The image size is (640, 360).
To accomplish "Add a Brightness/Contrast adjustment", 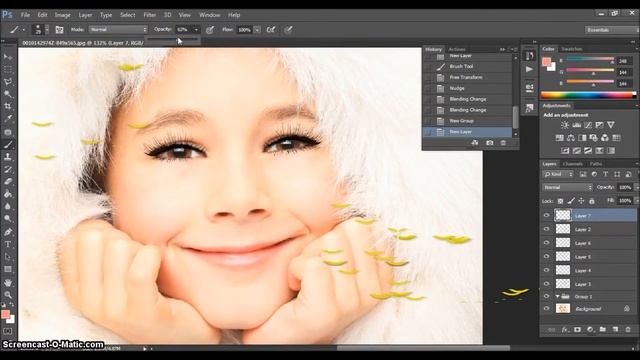I will 565,125.
